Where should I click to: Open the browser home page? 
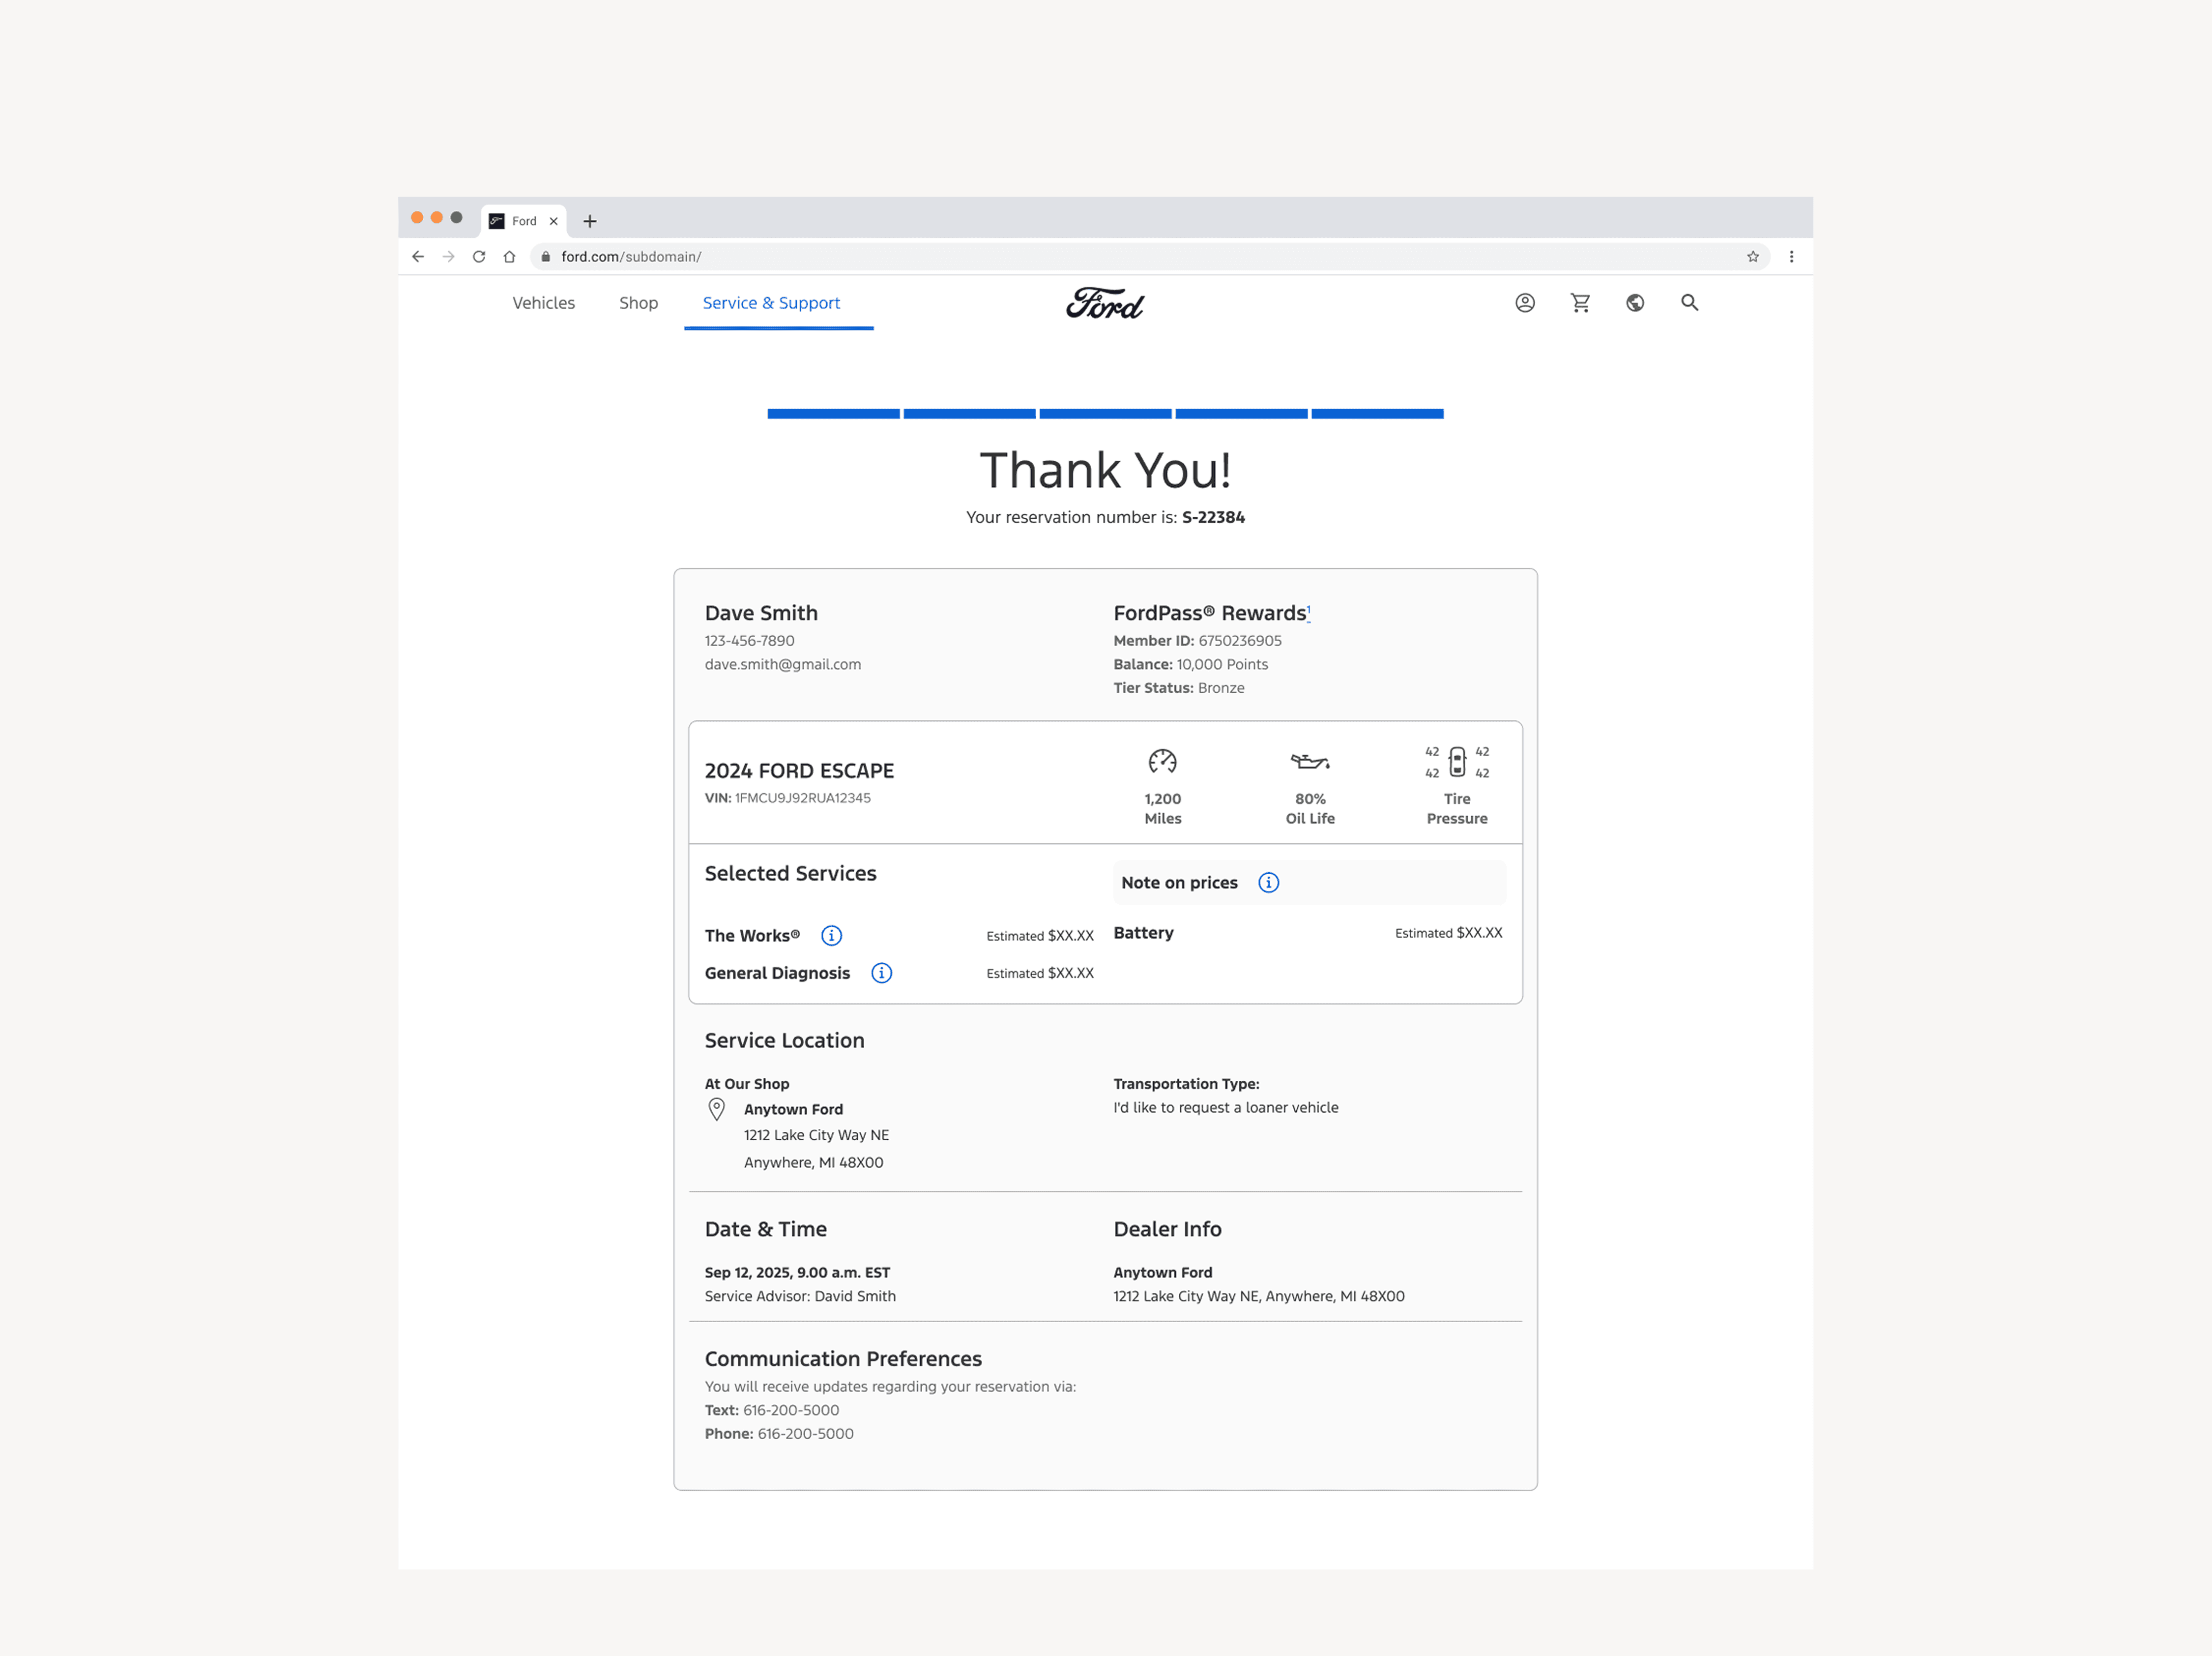[x=509, y=257]
